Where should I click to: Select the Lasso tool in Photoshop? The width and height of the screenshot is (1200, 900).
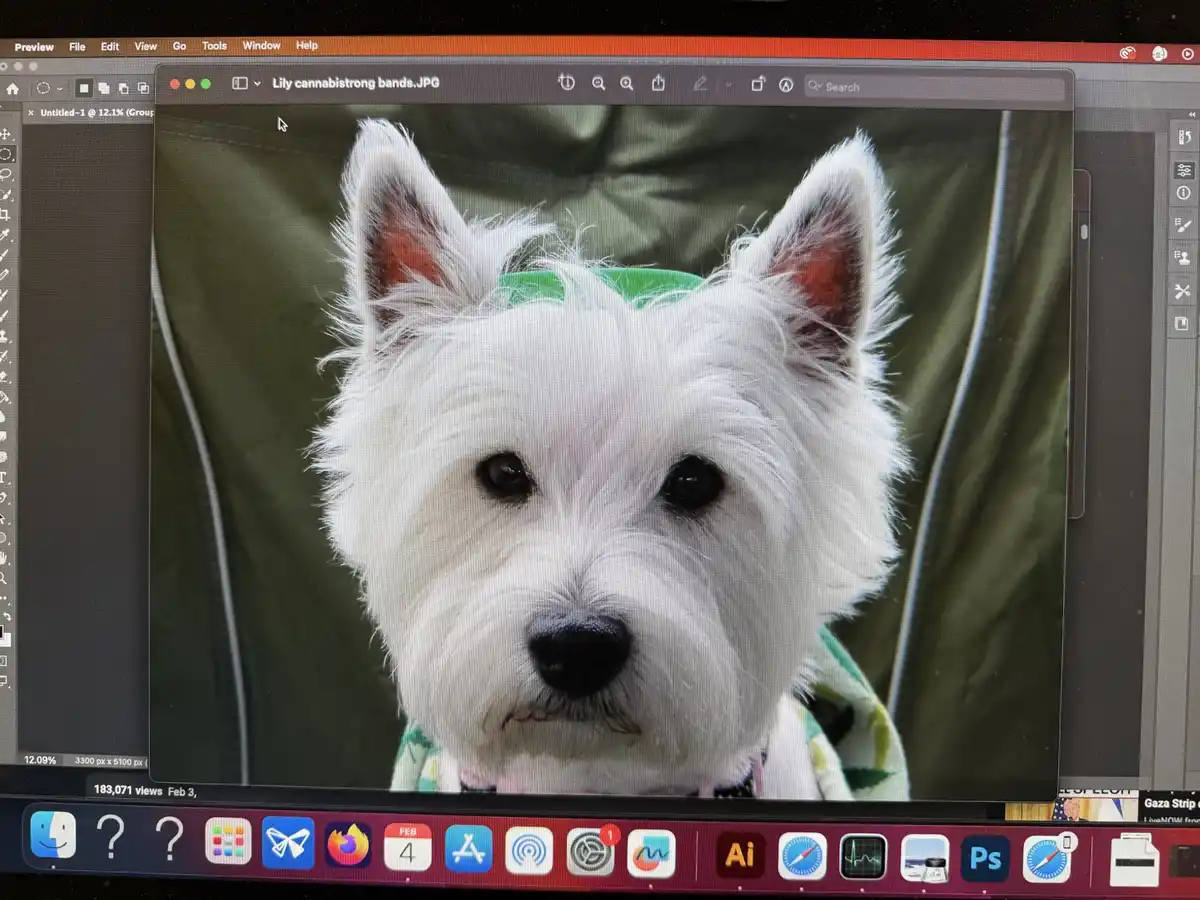pos(6,175)
